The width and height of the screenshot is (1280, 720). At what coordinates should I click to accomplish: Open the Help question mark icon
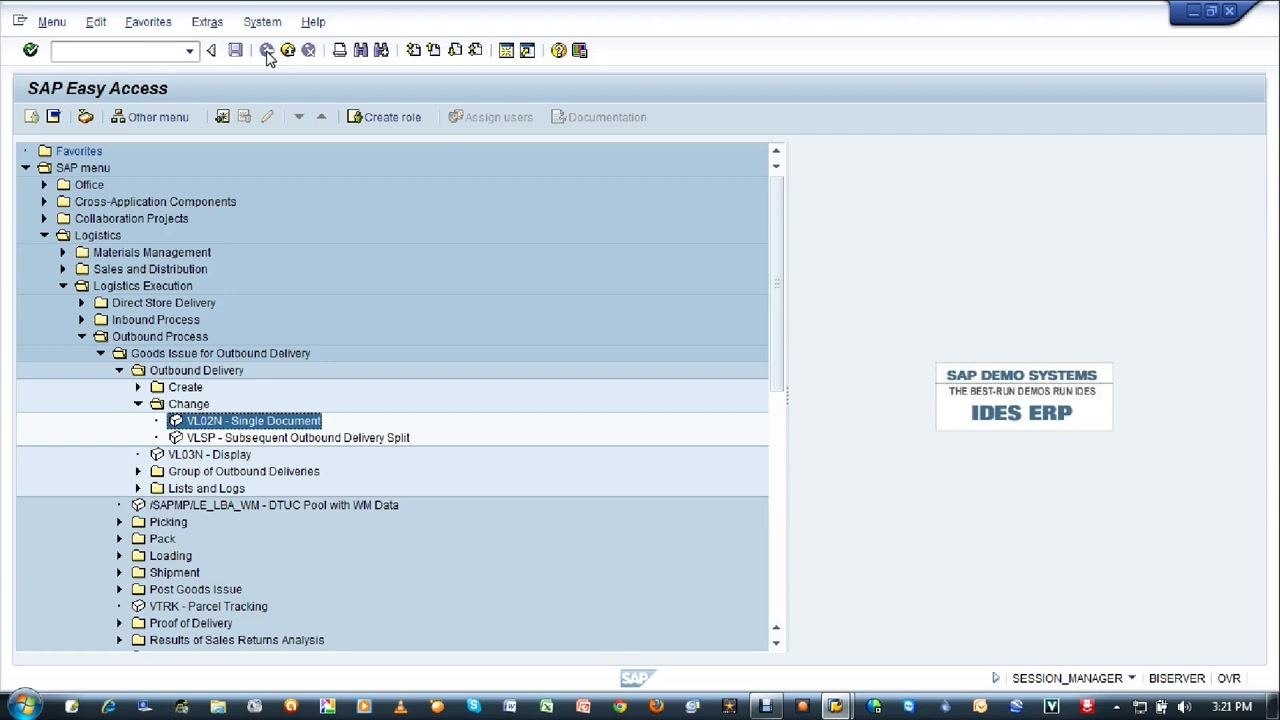(559, 50)
